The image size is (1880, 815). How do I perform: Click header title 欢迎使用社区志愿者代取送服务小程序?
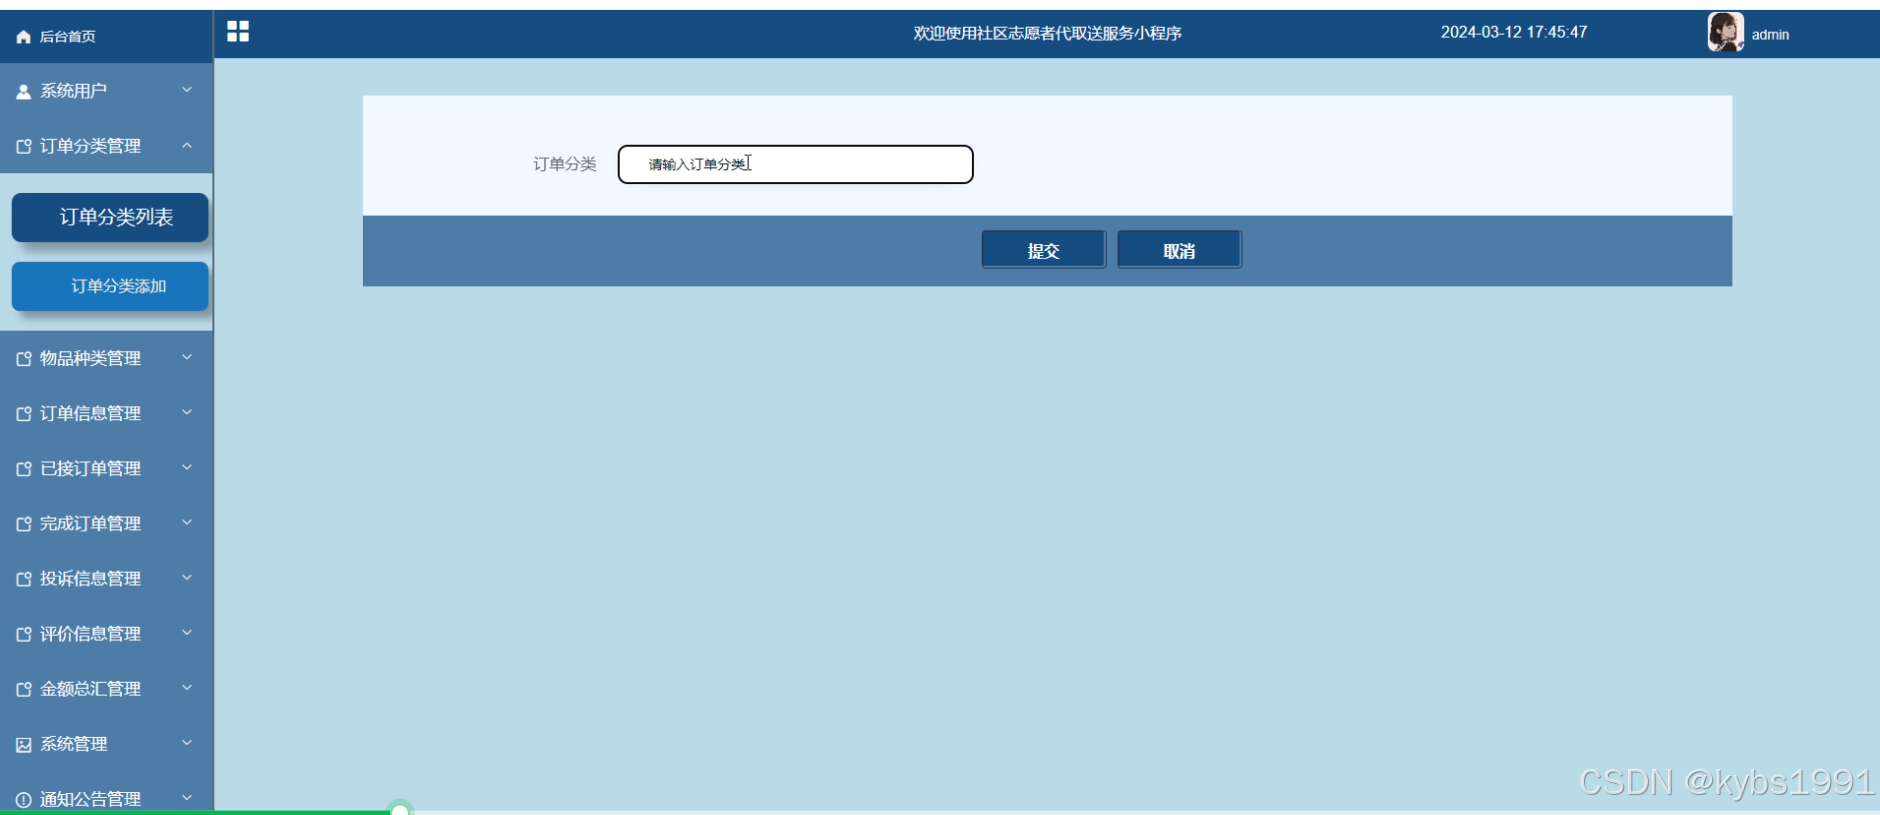pos(1047,33)
